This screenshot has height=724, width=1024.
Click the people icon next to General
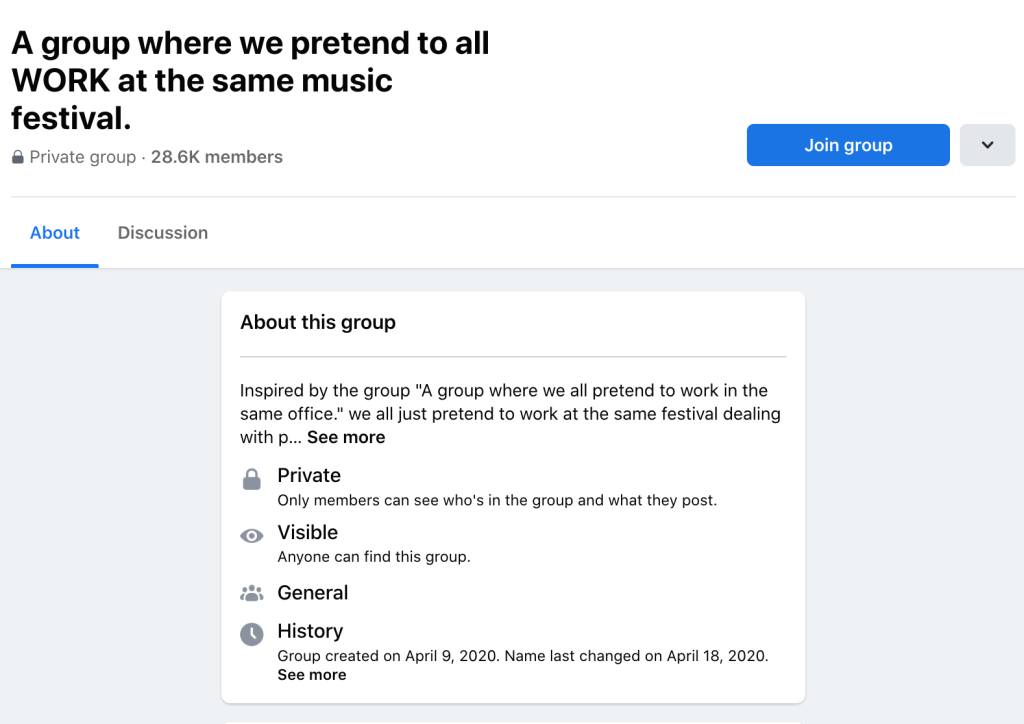(252, 593)
